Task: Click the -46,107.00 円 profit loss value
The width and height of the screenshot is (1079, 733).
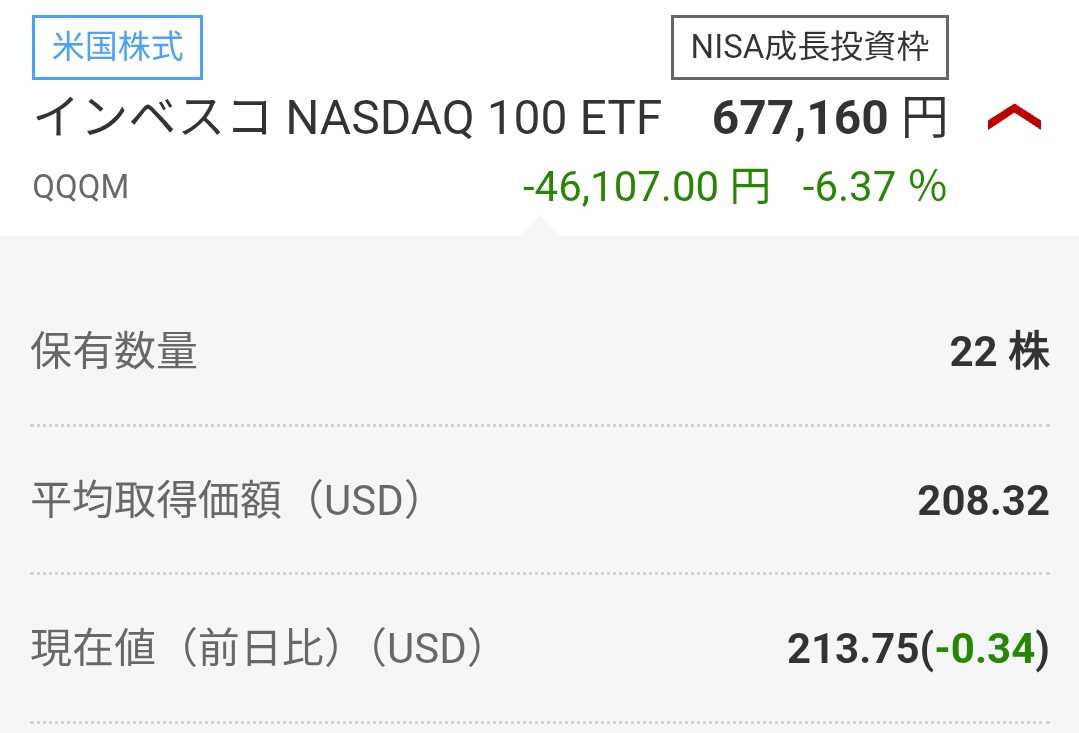Action: coord(645,187)
